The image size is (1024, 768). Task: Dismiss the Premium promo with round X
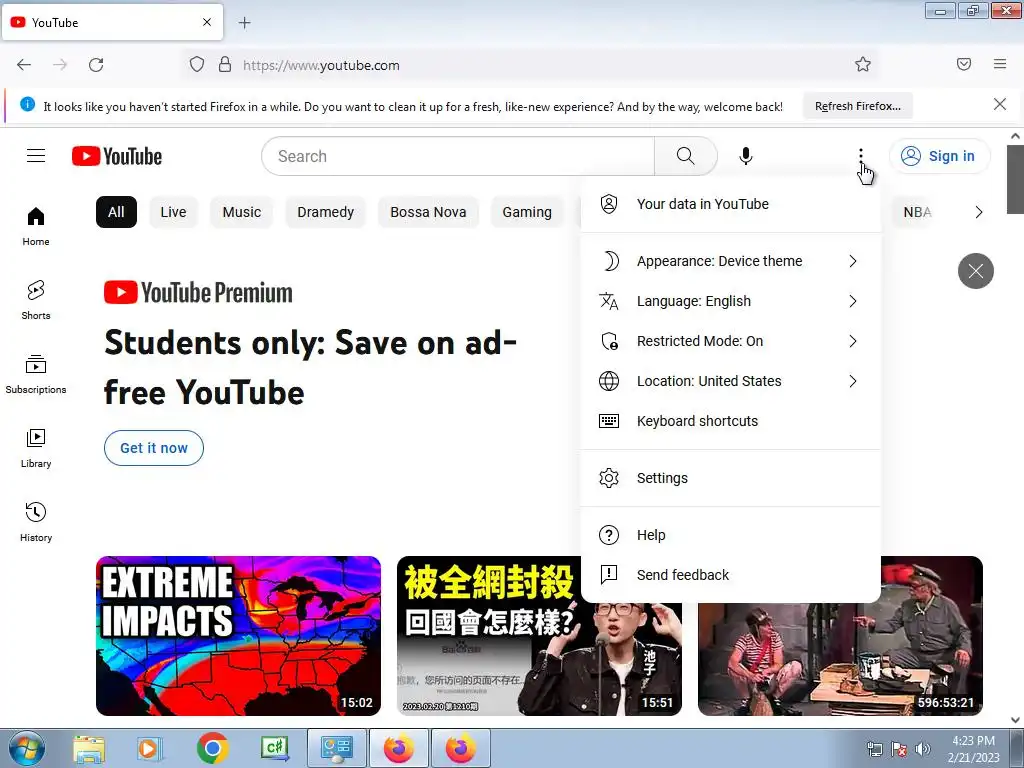[976, 271]
